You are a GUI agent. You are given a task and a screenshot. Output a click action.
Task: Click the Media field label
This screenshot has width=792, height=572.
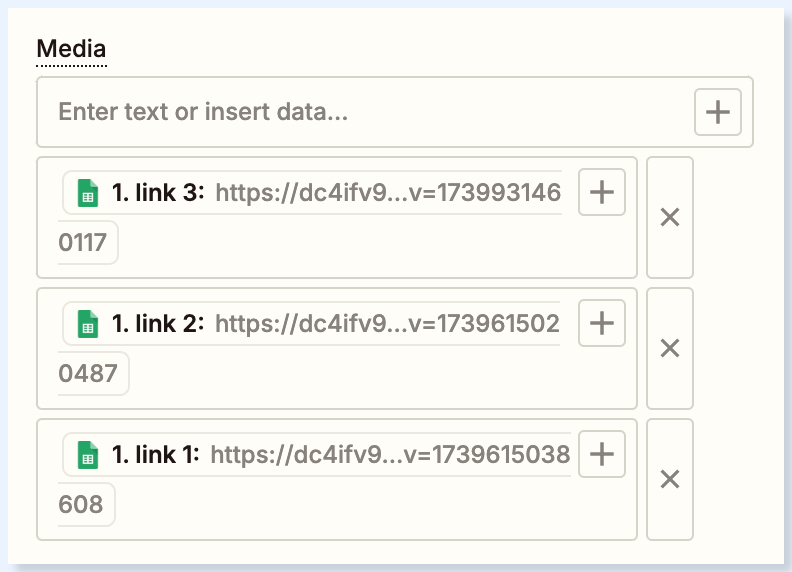pos(71,48)
